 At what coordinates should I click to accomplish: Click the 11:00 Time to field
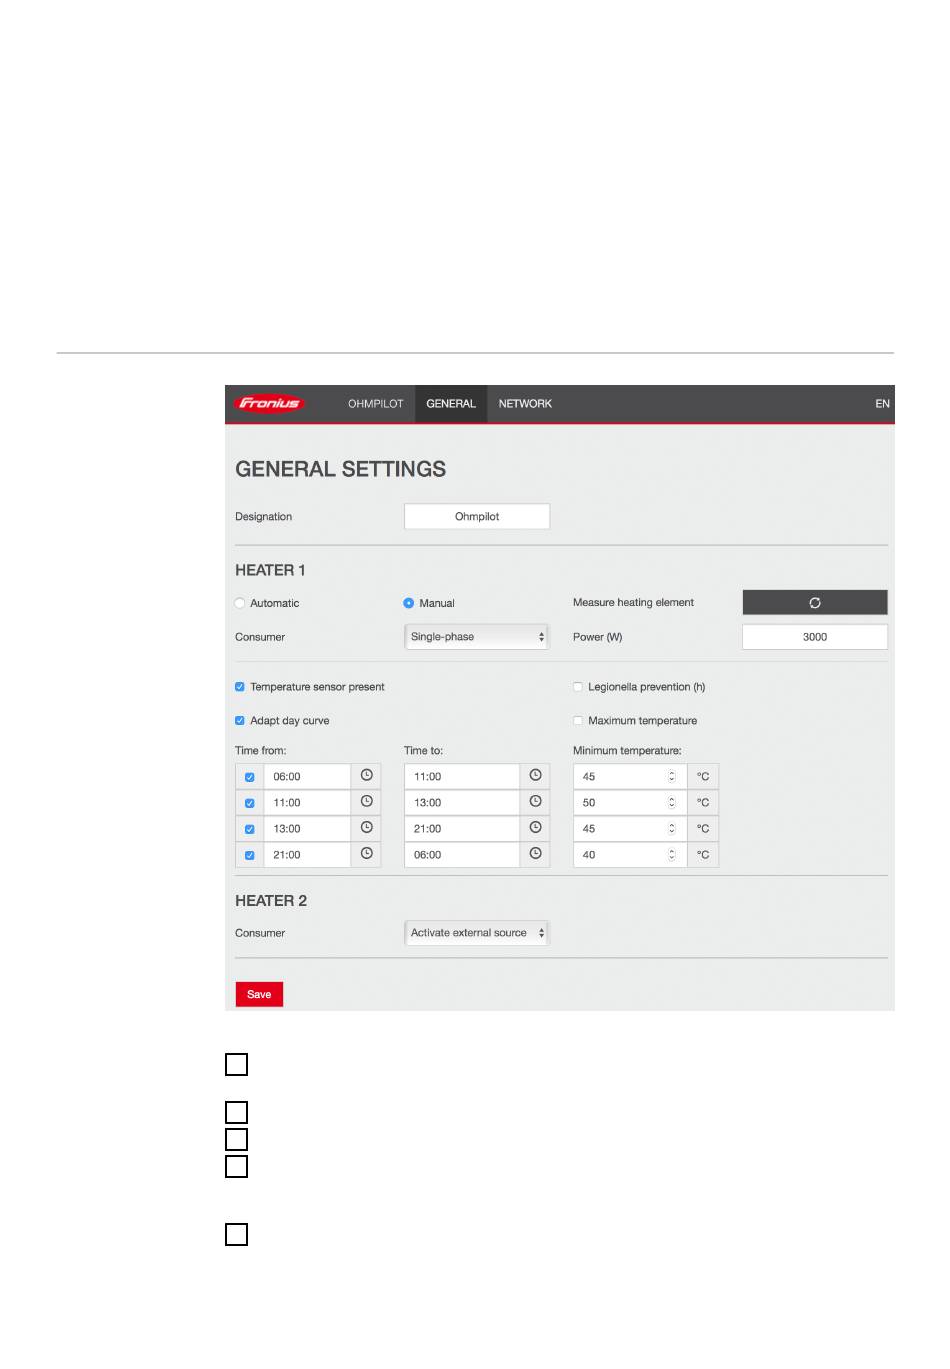[x=462, y=776]
